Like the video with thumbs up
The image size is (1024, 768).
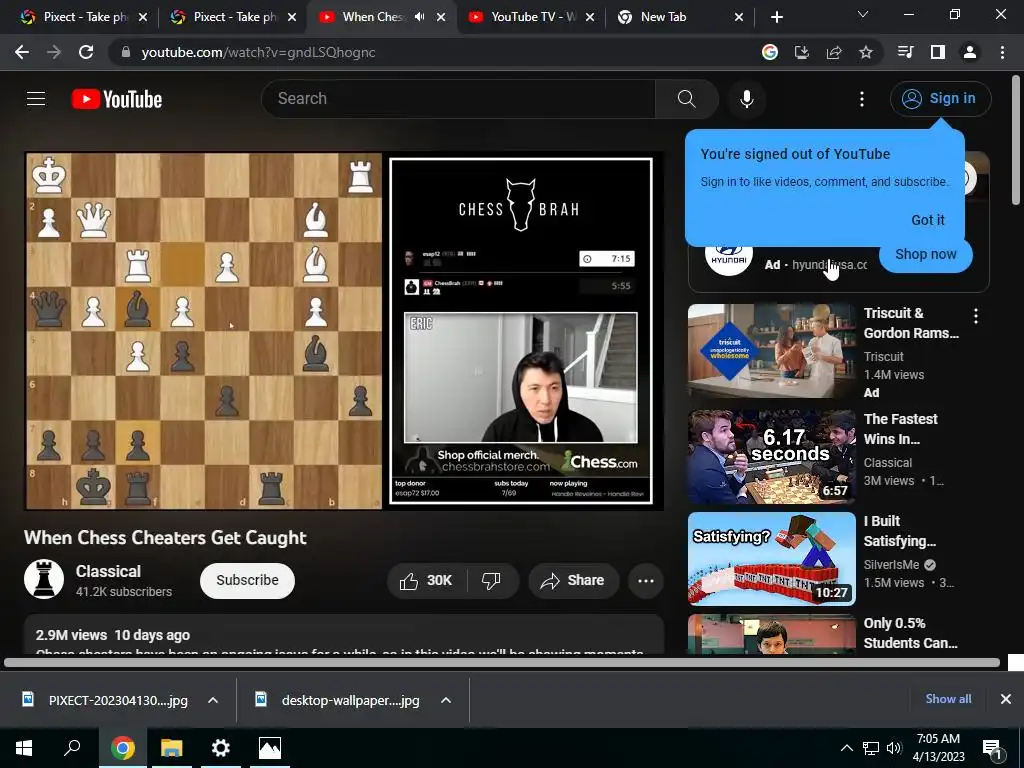426,581
